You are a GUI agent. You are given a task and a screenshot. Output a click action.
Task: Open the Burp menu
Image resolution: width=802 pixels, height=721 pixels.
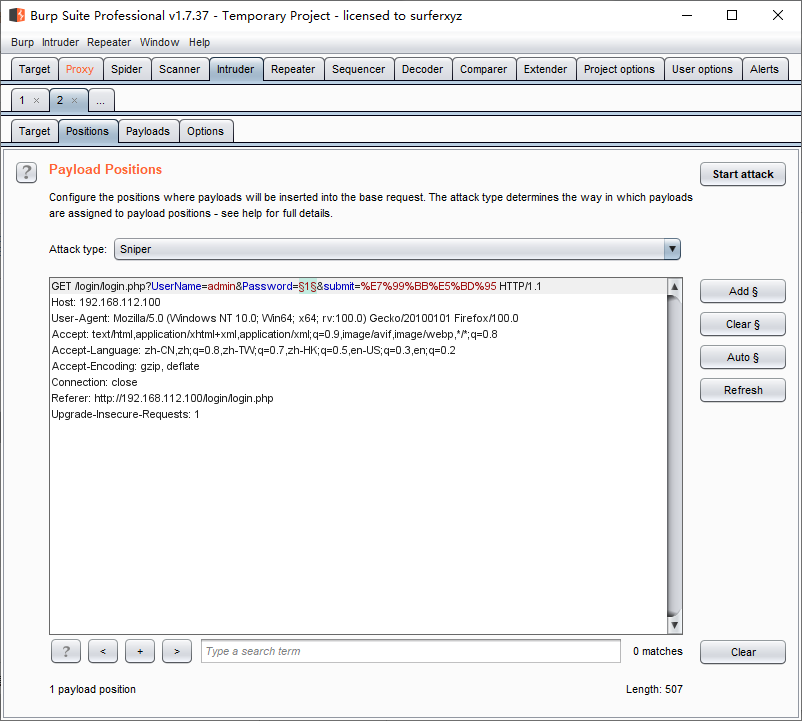23,42
